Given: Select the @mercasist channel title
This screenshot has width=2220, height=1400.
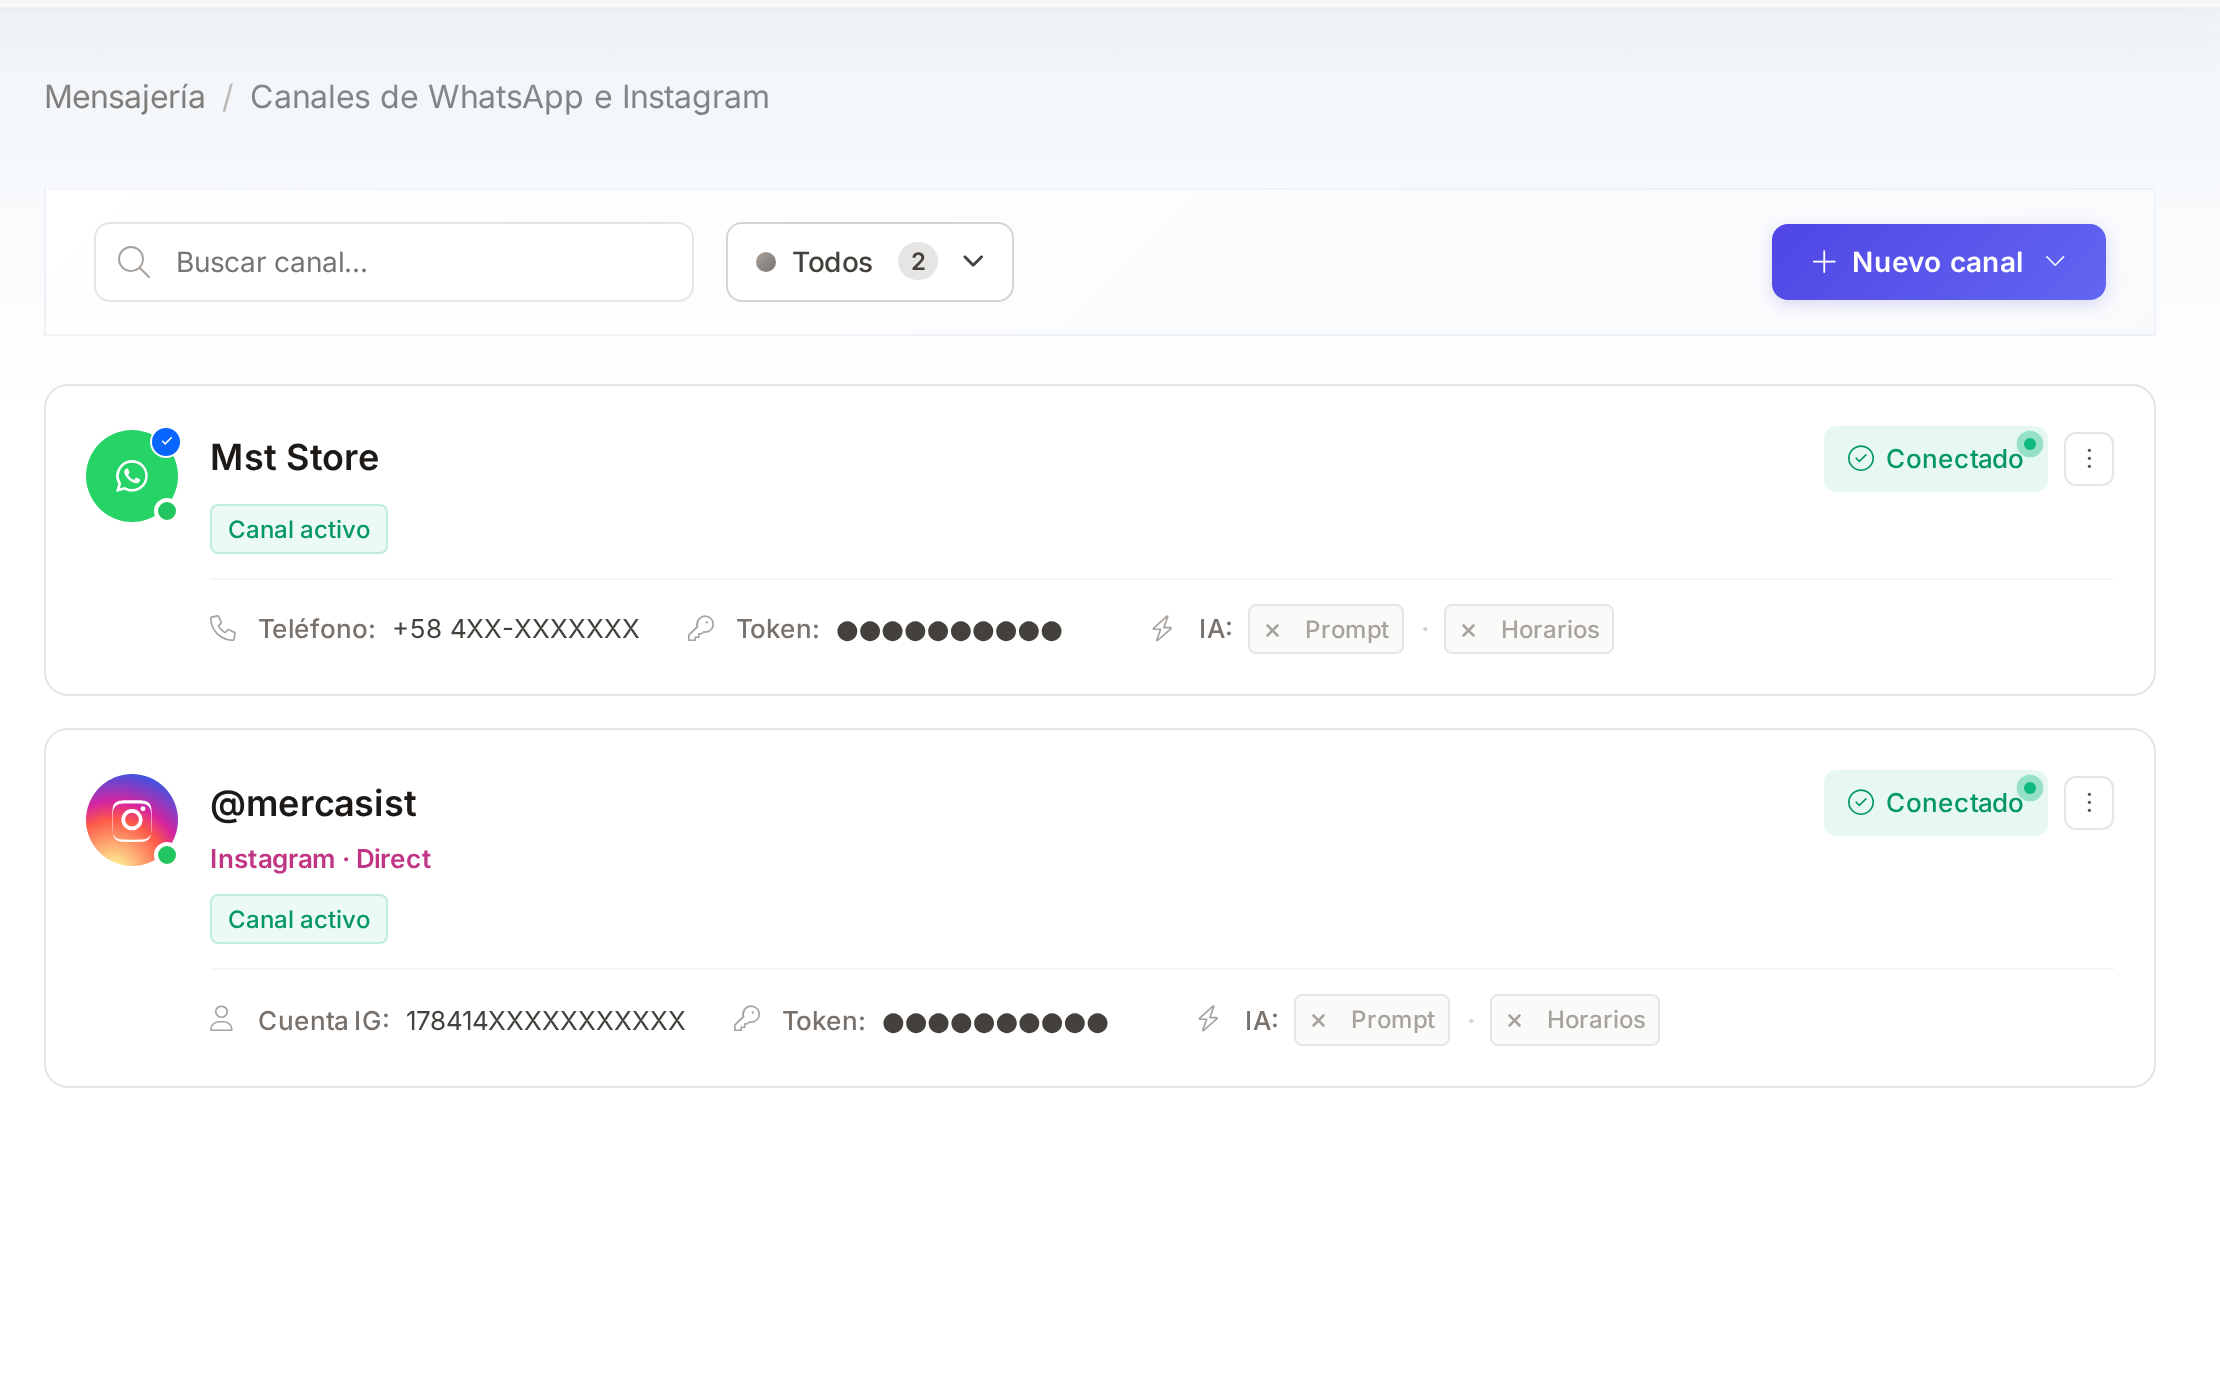Looking at the screenshot, I should (x=313, y=804).
